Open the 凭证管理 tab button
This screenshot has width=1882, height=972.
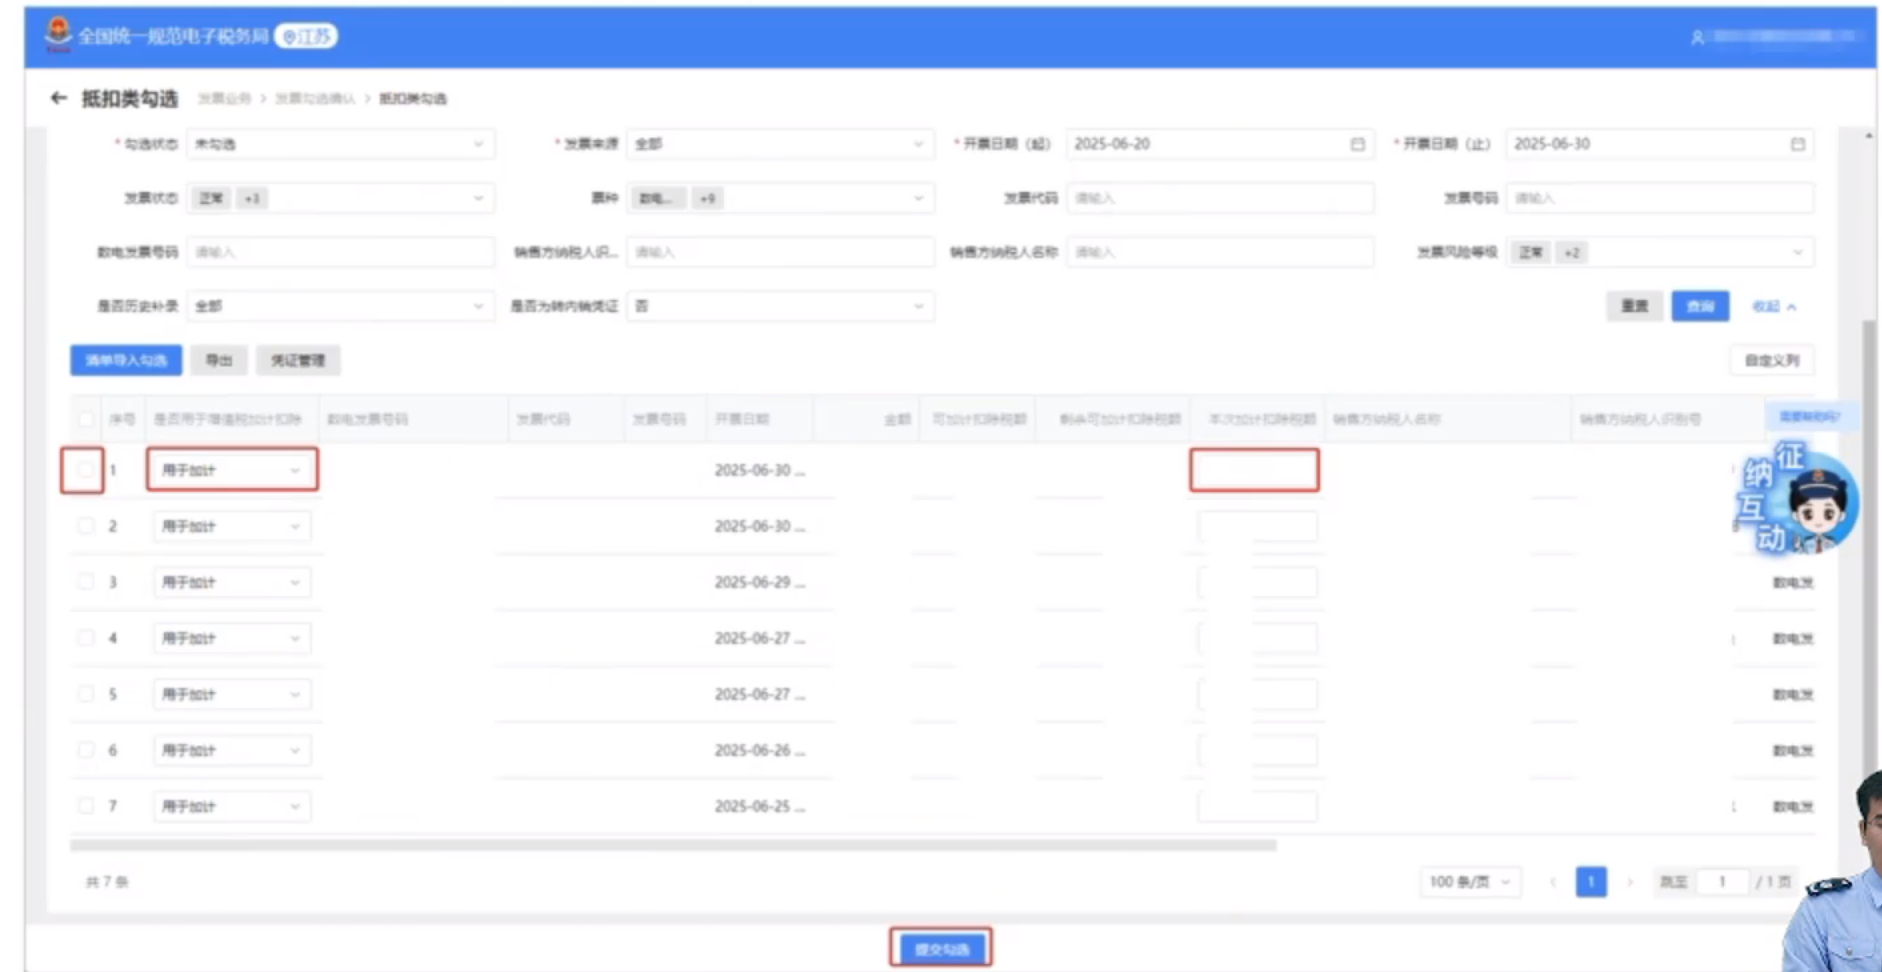coord(298,360)
